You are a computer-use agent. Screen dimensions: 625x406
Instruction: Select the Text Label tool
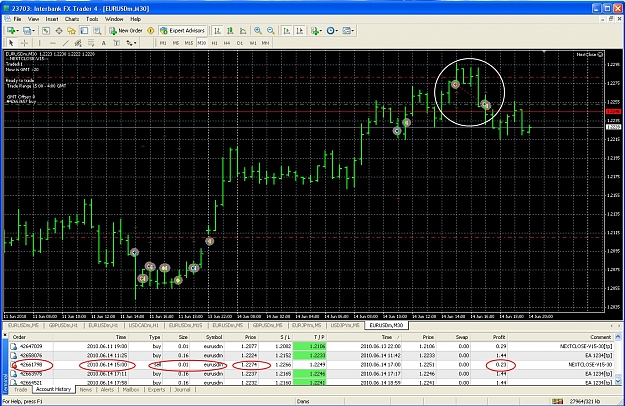[116, 43]
